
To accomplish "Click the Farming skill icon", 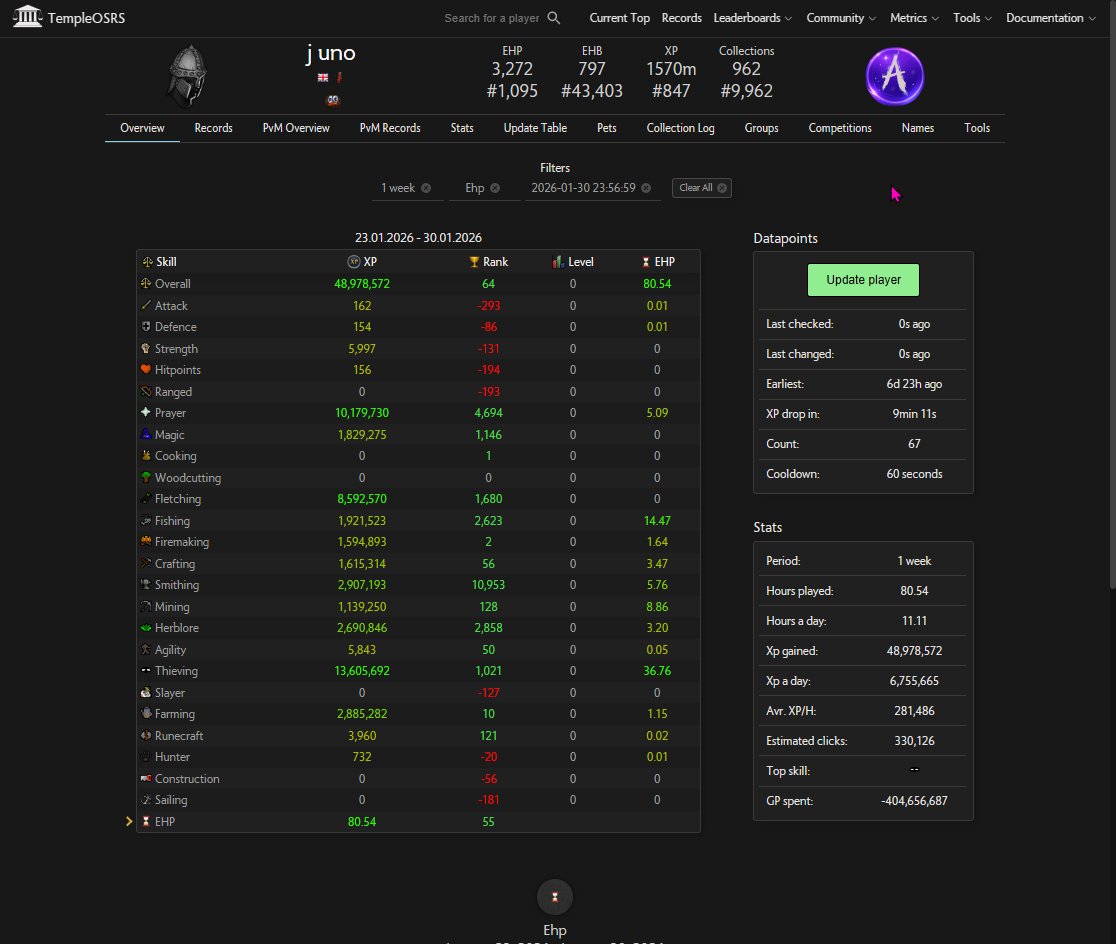I will [x=146, y=713].
